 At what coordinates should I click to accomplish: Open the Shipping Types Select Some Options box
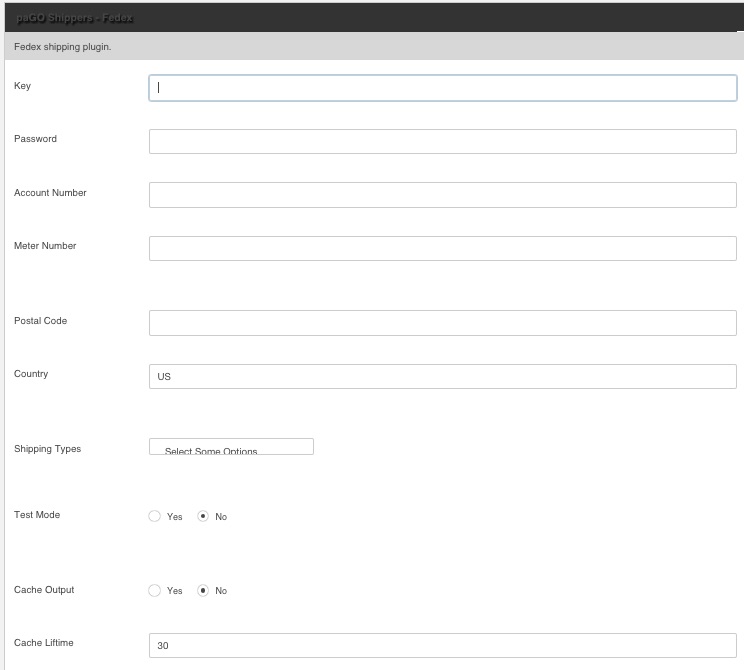231,447
